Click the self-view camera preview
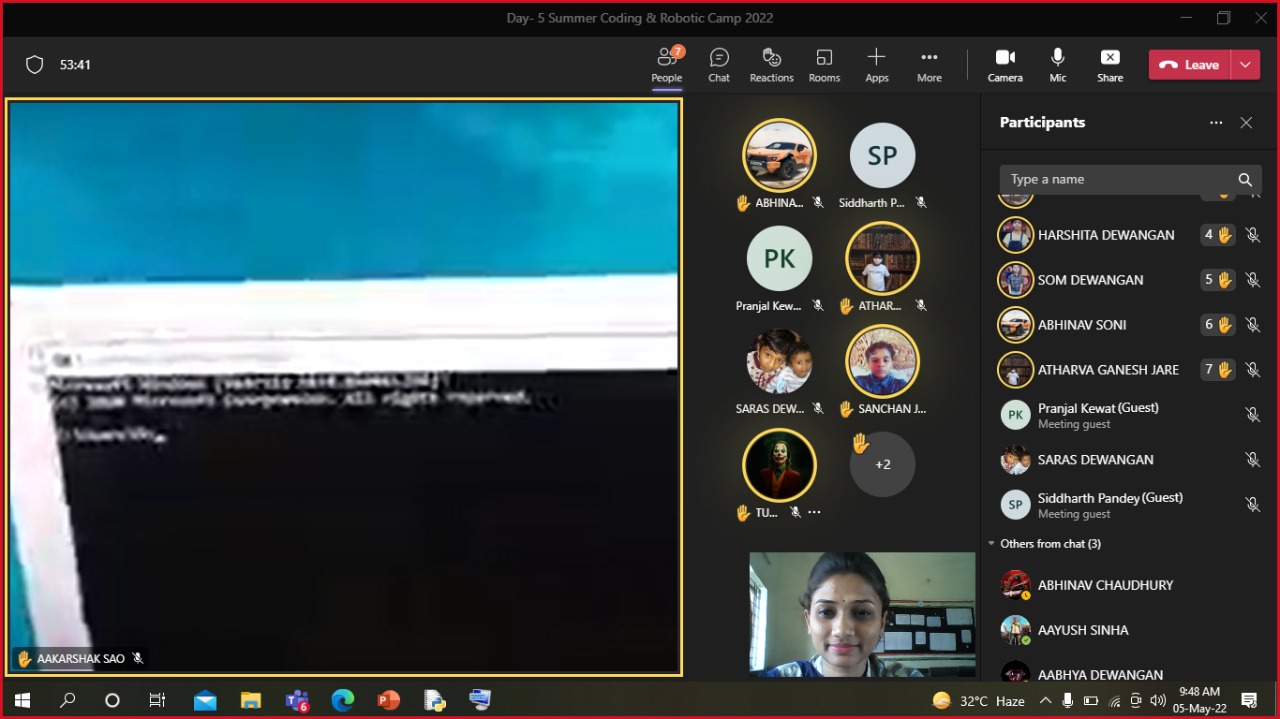 862,615
